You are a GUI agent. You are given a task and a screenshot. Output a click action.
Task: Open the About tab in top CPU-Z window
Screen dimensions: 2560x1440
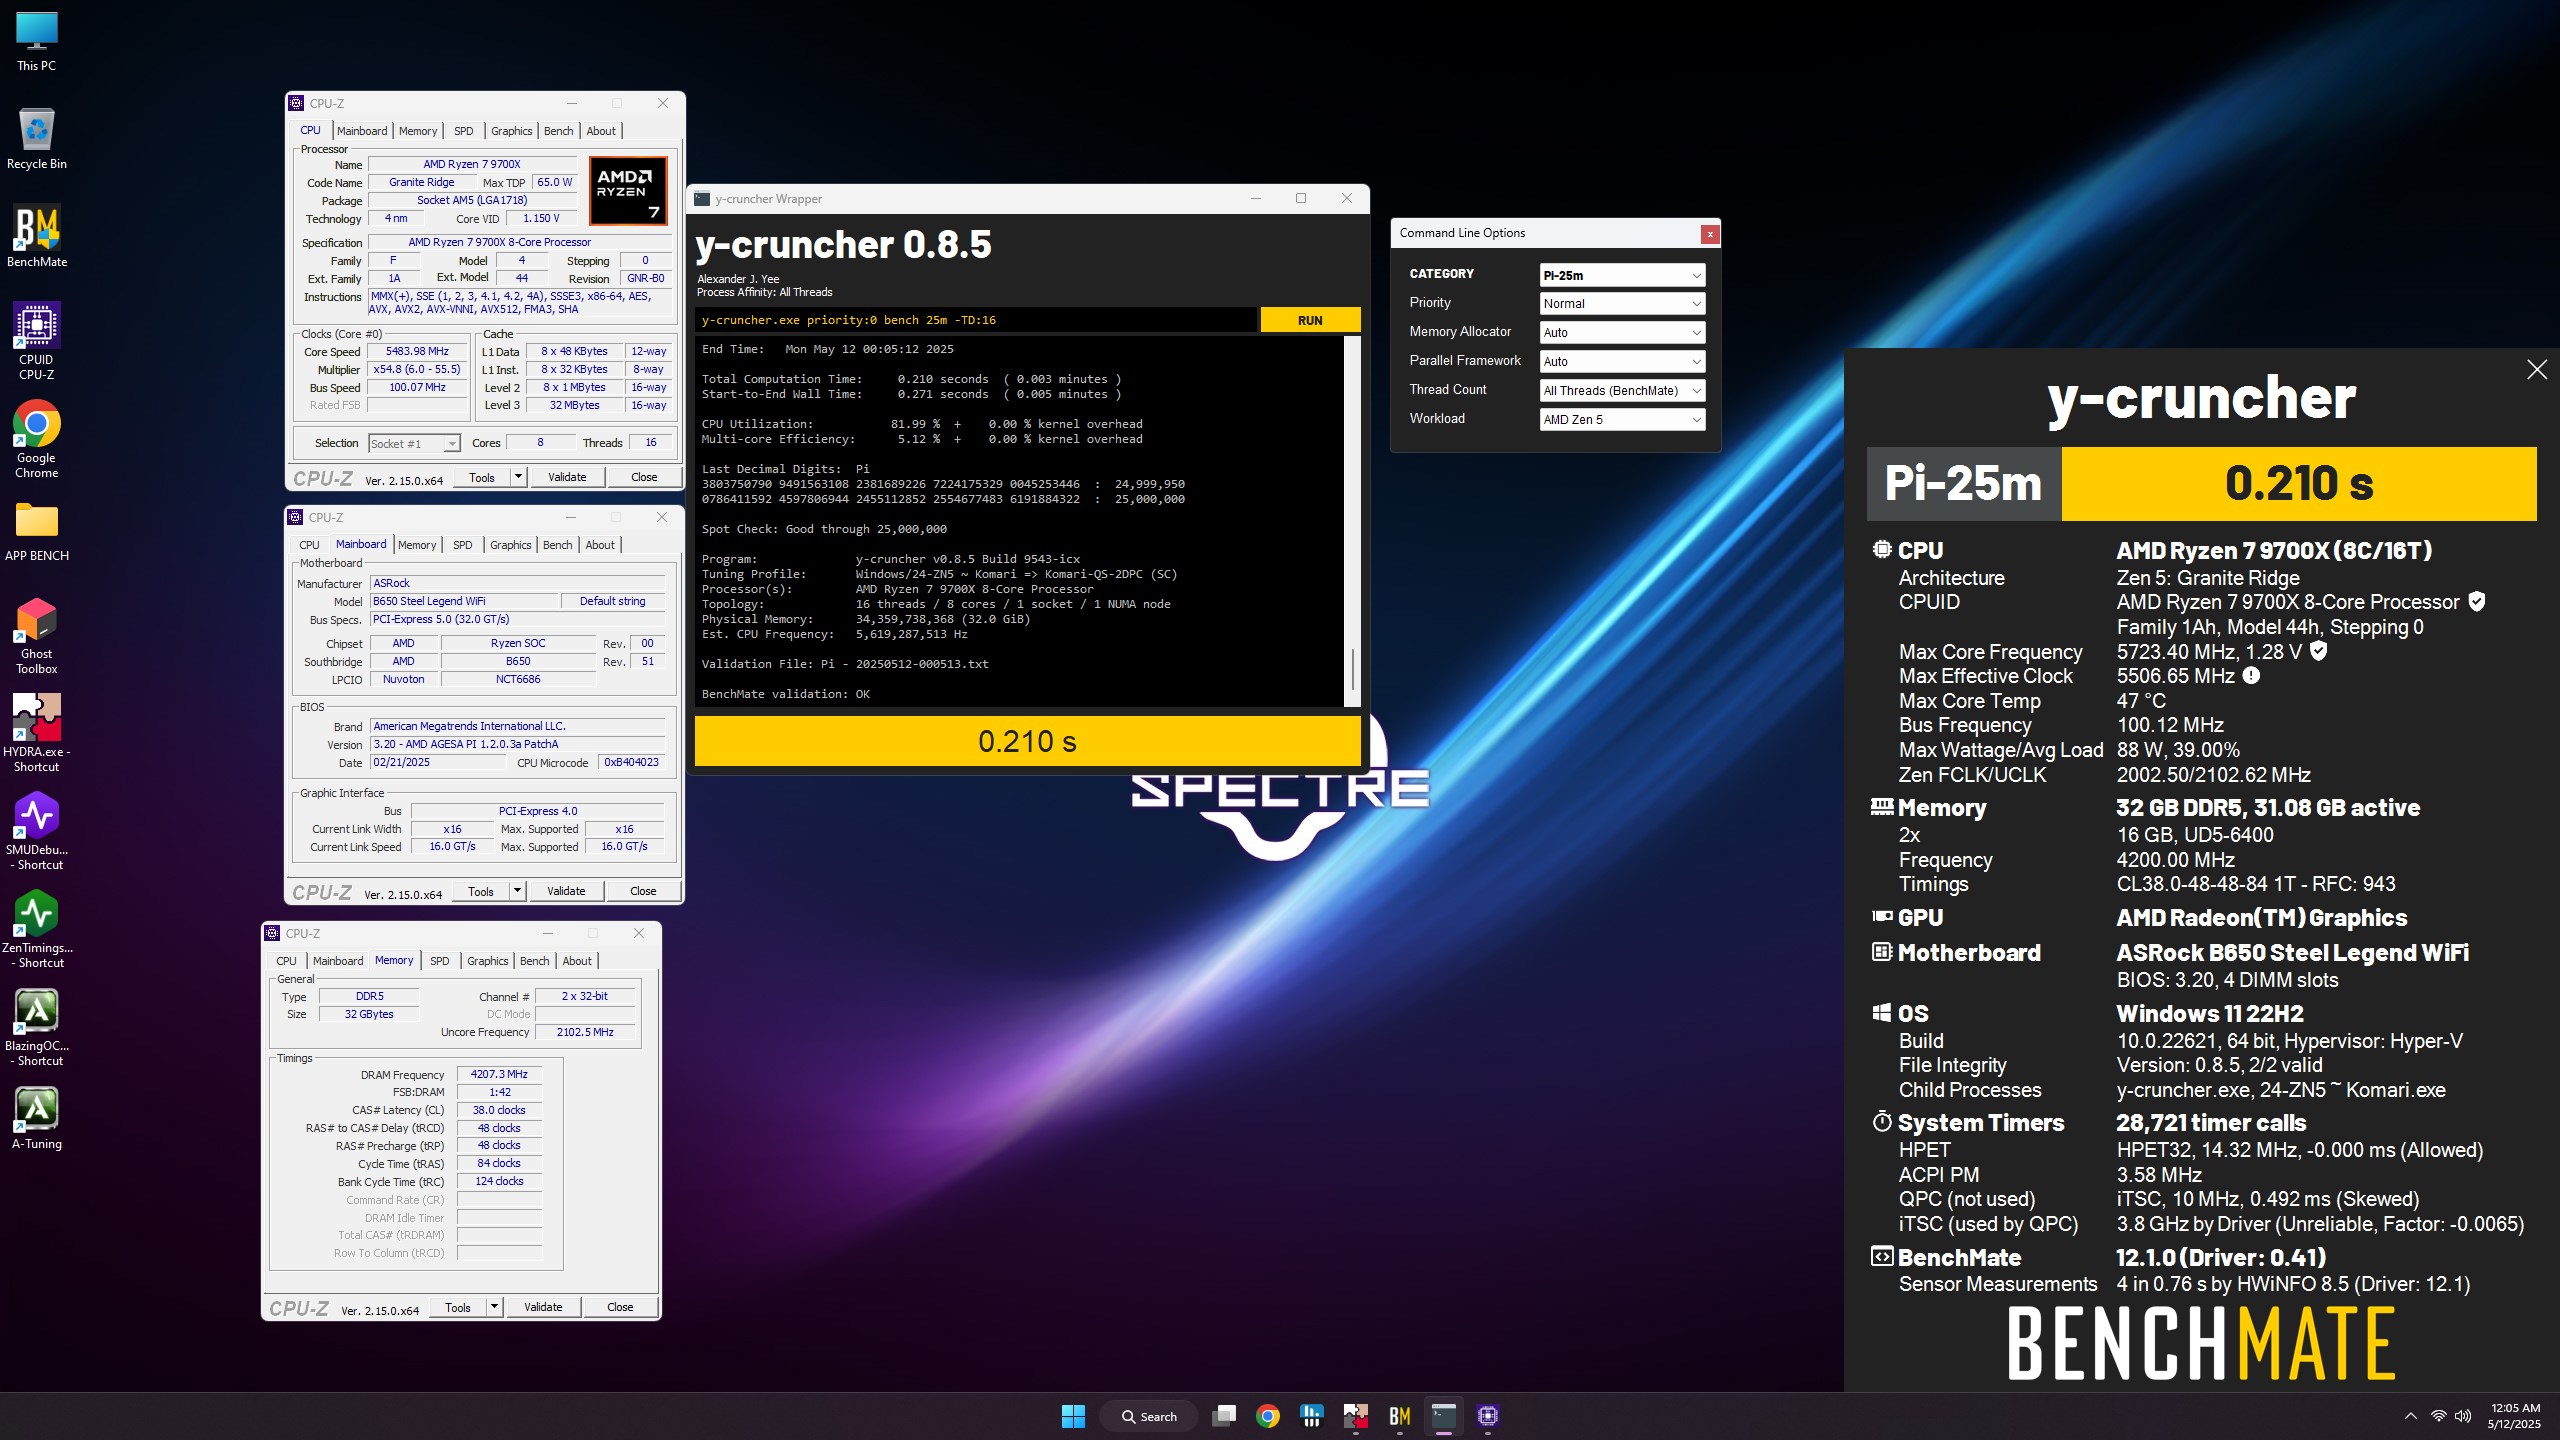601,131
